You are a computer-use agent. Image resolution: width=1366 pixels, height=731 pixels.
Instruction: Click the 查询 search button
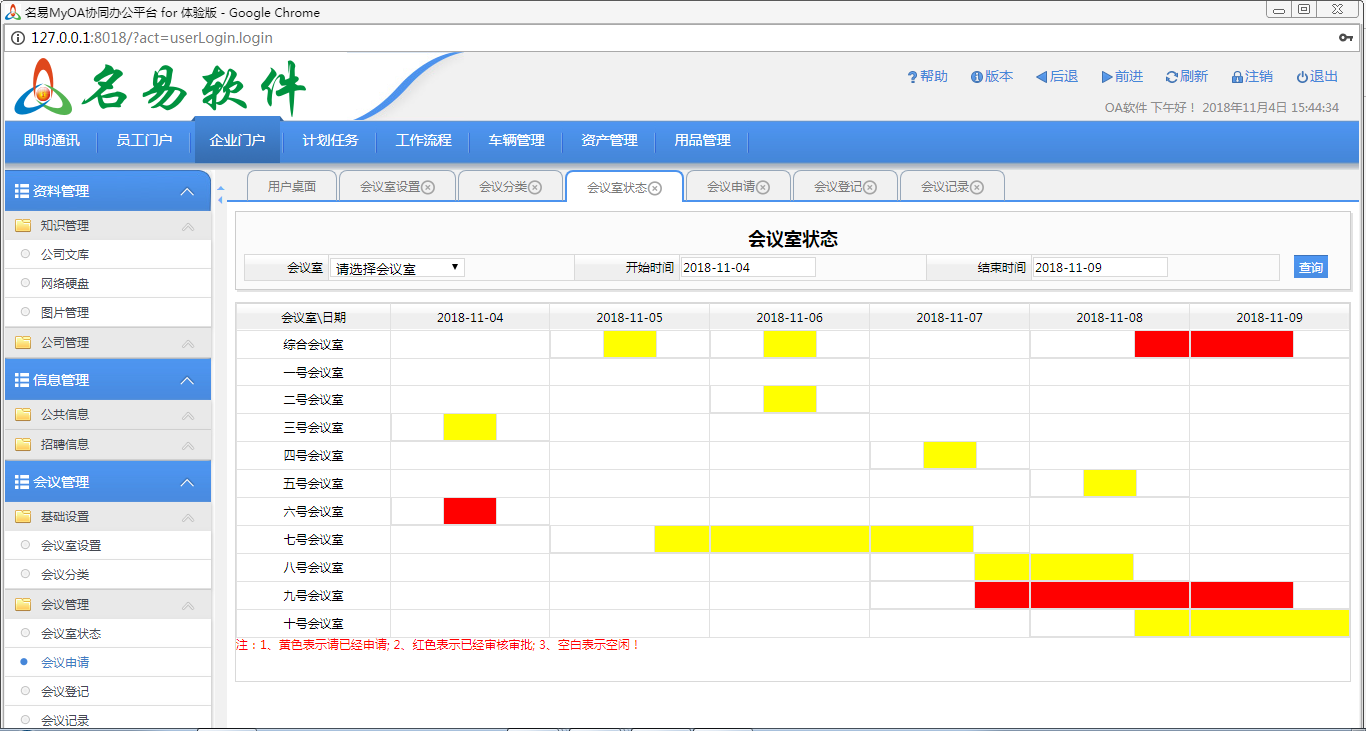(1310, 267)
